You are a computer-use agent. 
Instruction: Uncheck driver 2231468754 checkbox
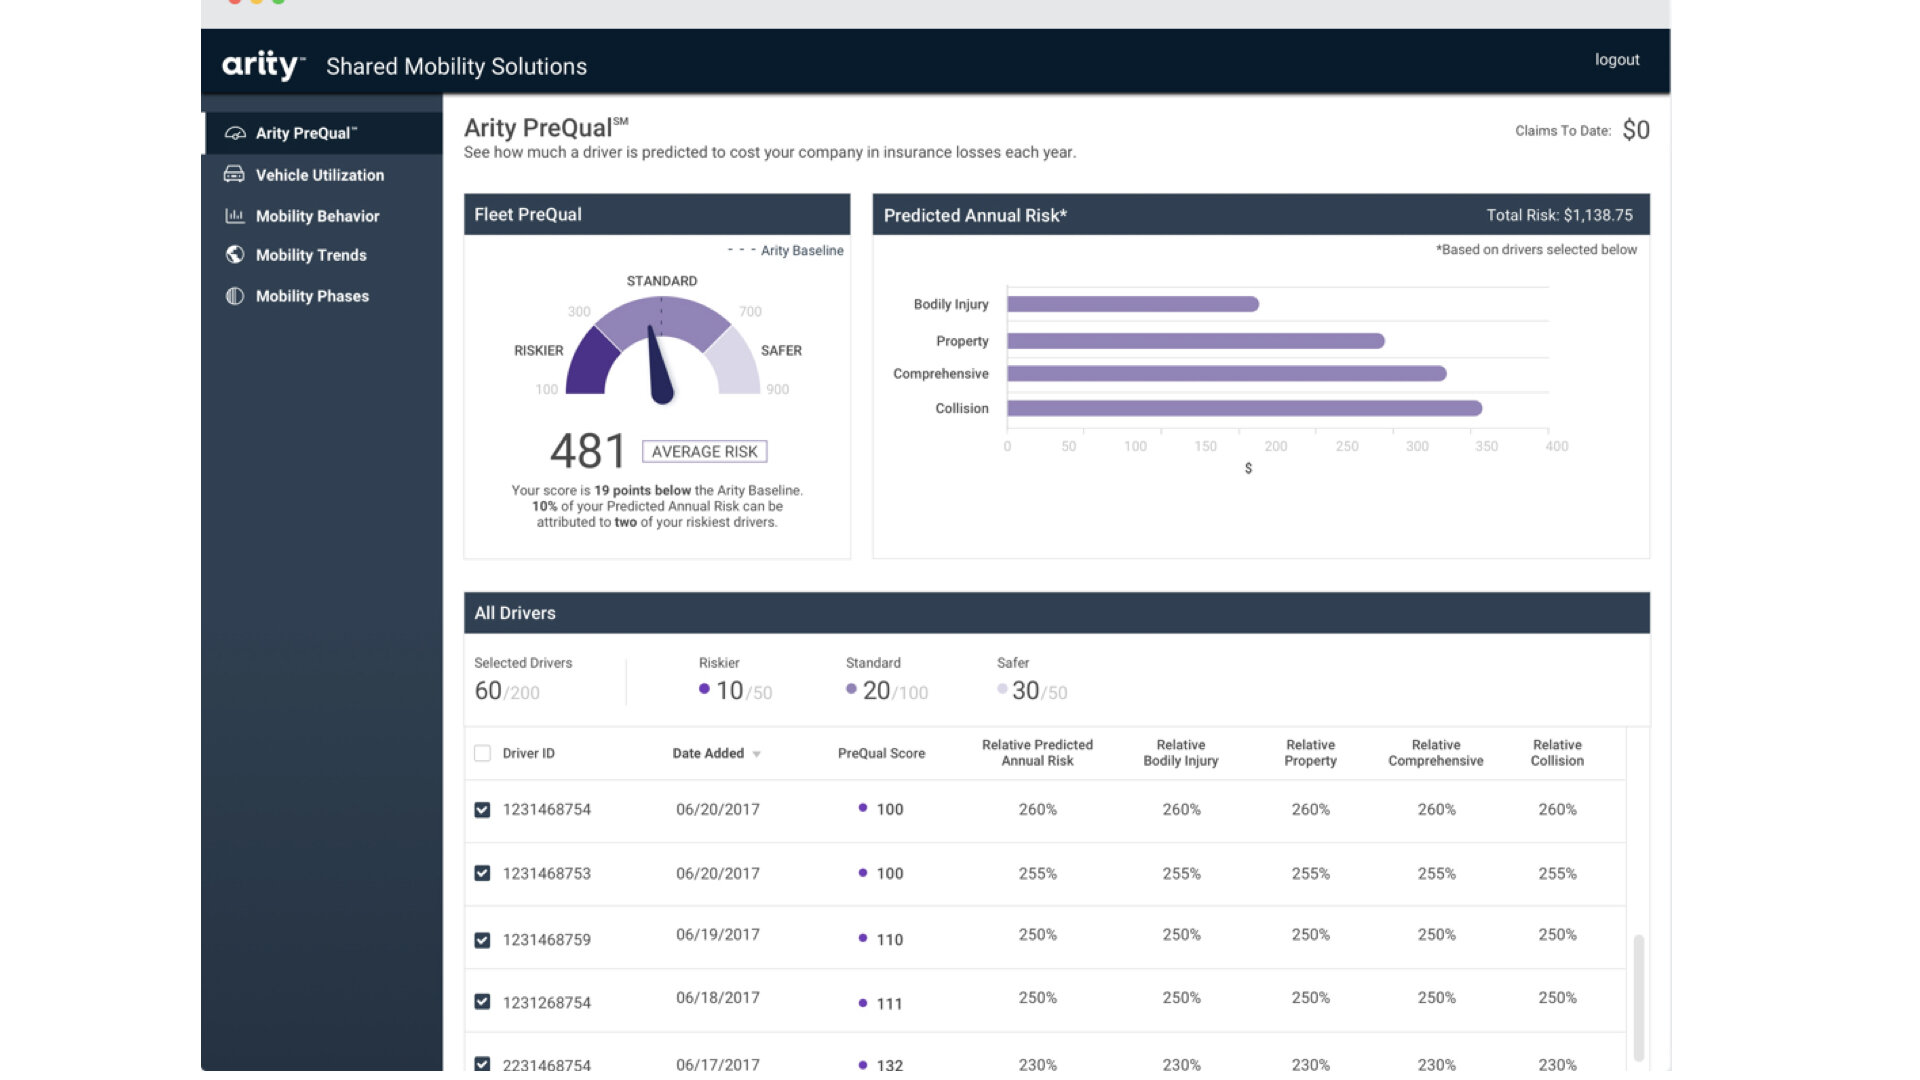(x=482, y=1064)
